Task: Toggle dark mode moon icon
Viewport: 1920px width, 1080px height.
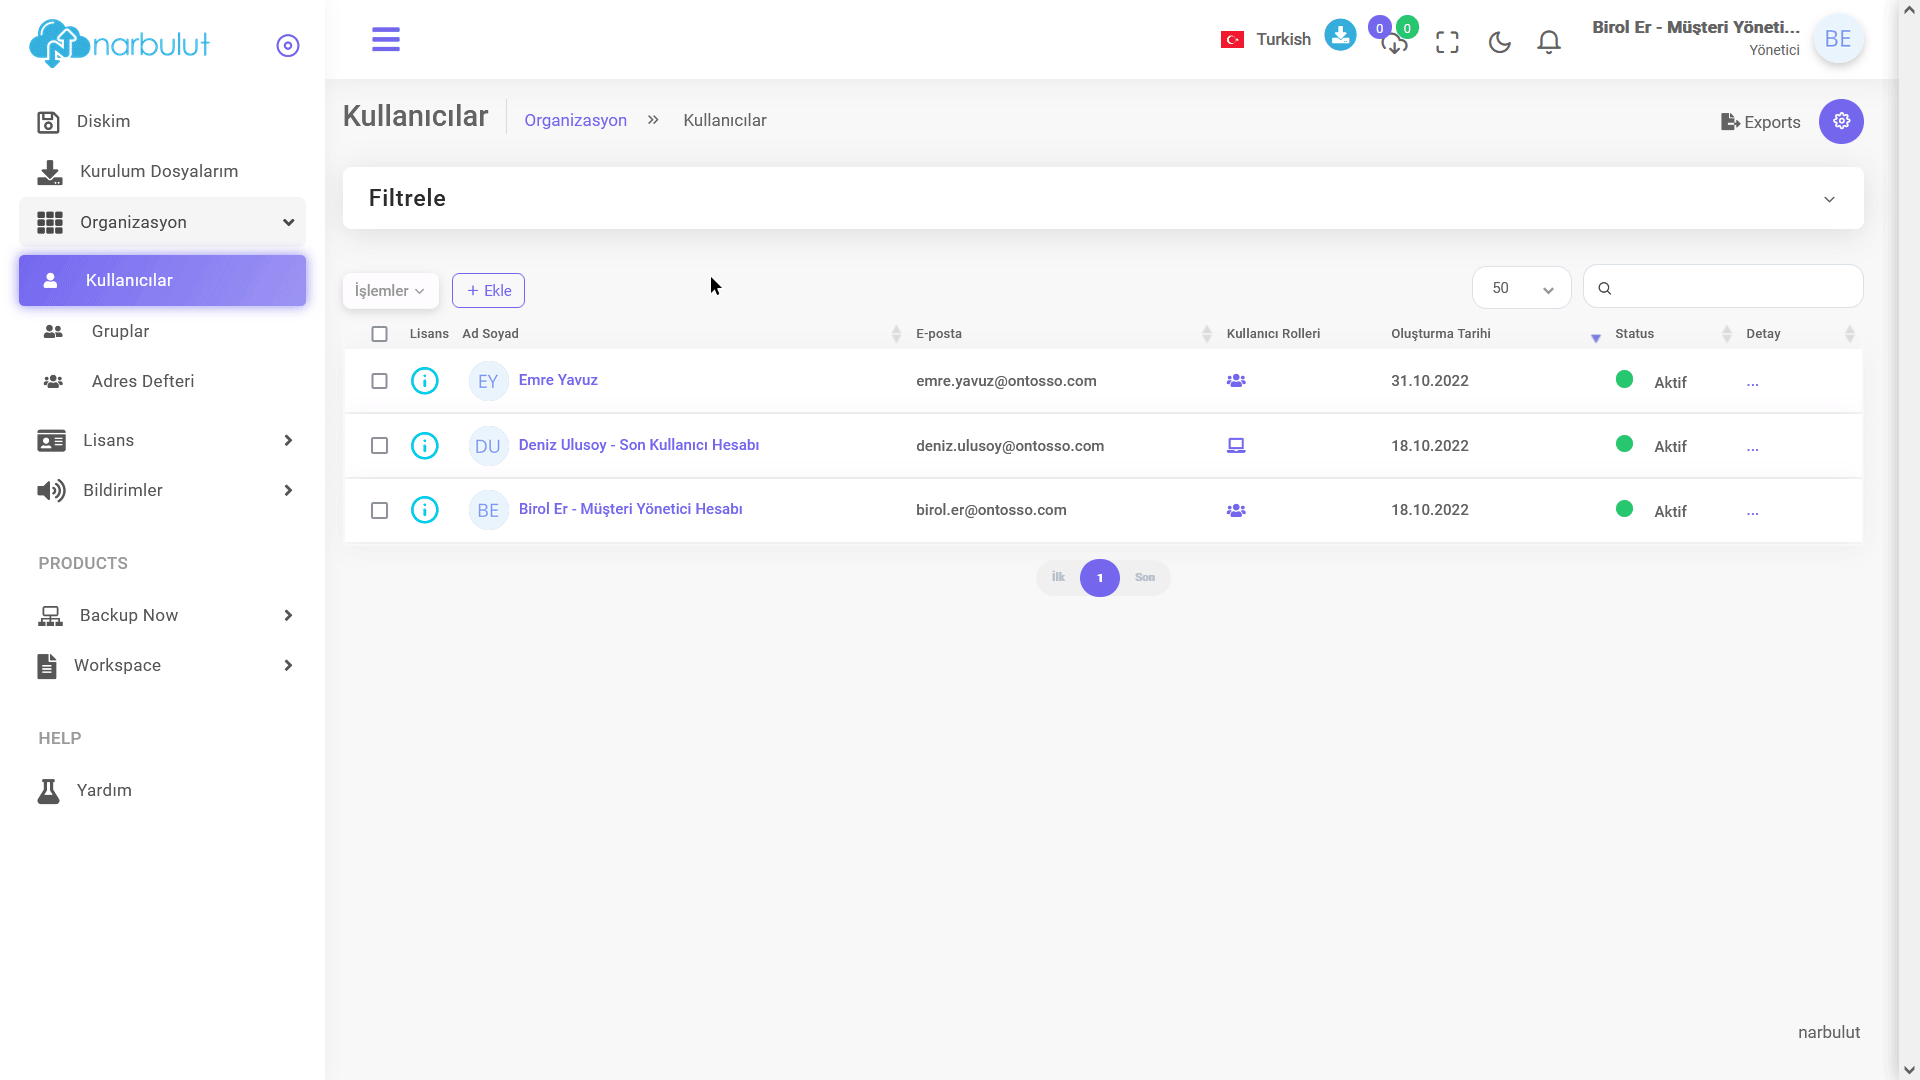Action: click(1499, 42)
